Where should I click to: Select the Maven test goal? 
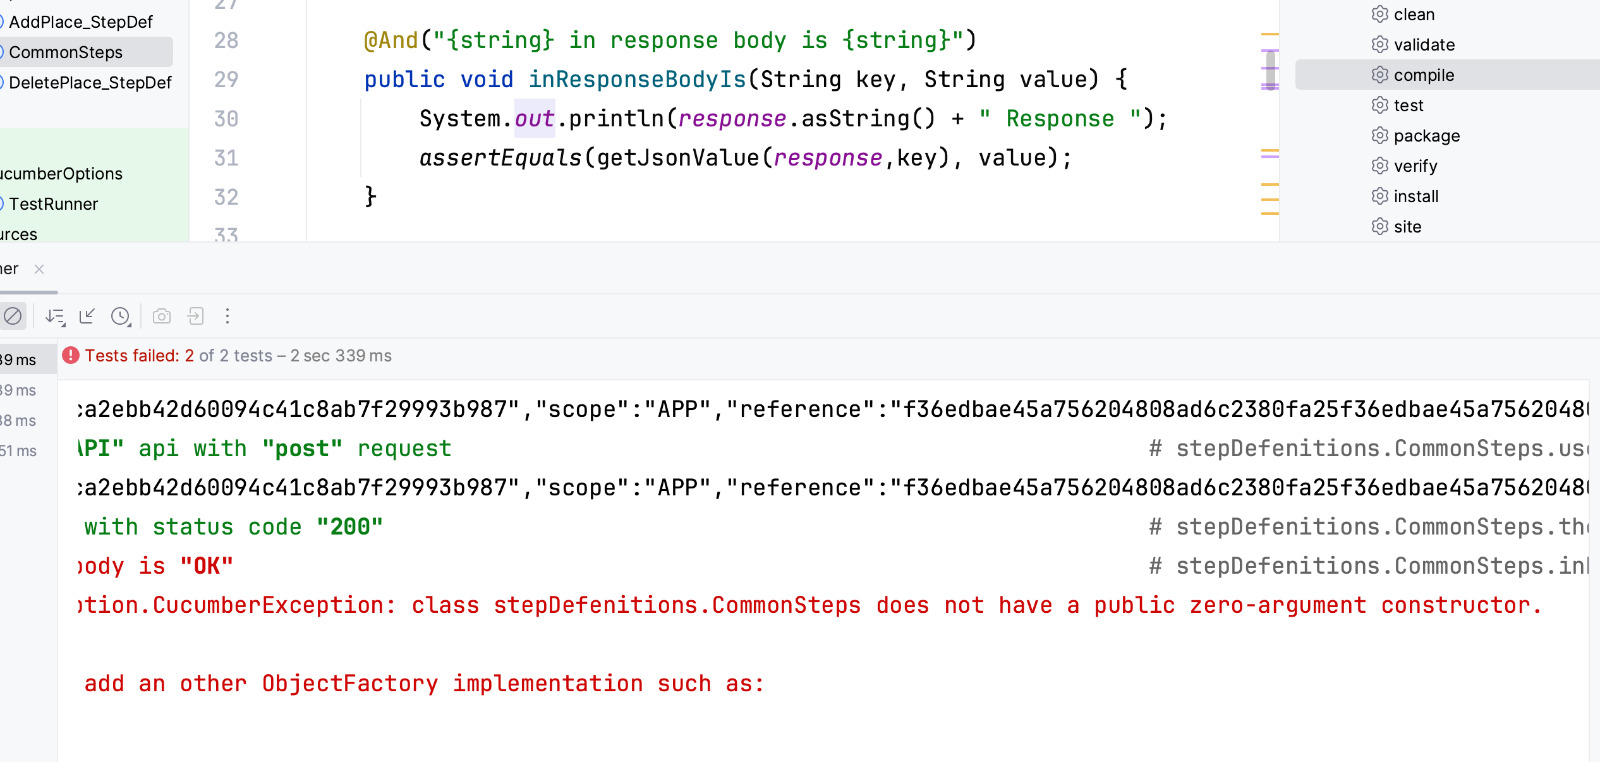coord(1408,106)
